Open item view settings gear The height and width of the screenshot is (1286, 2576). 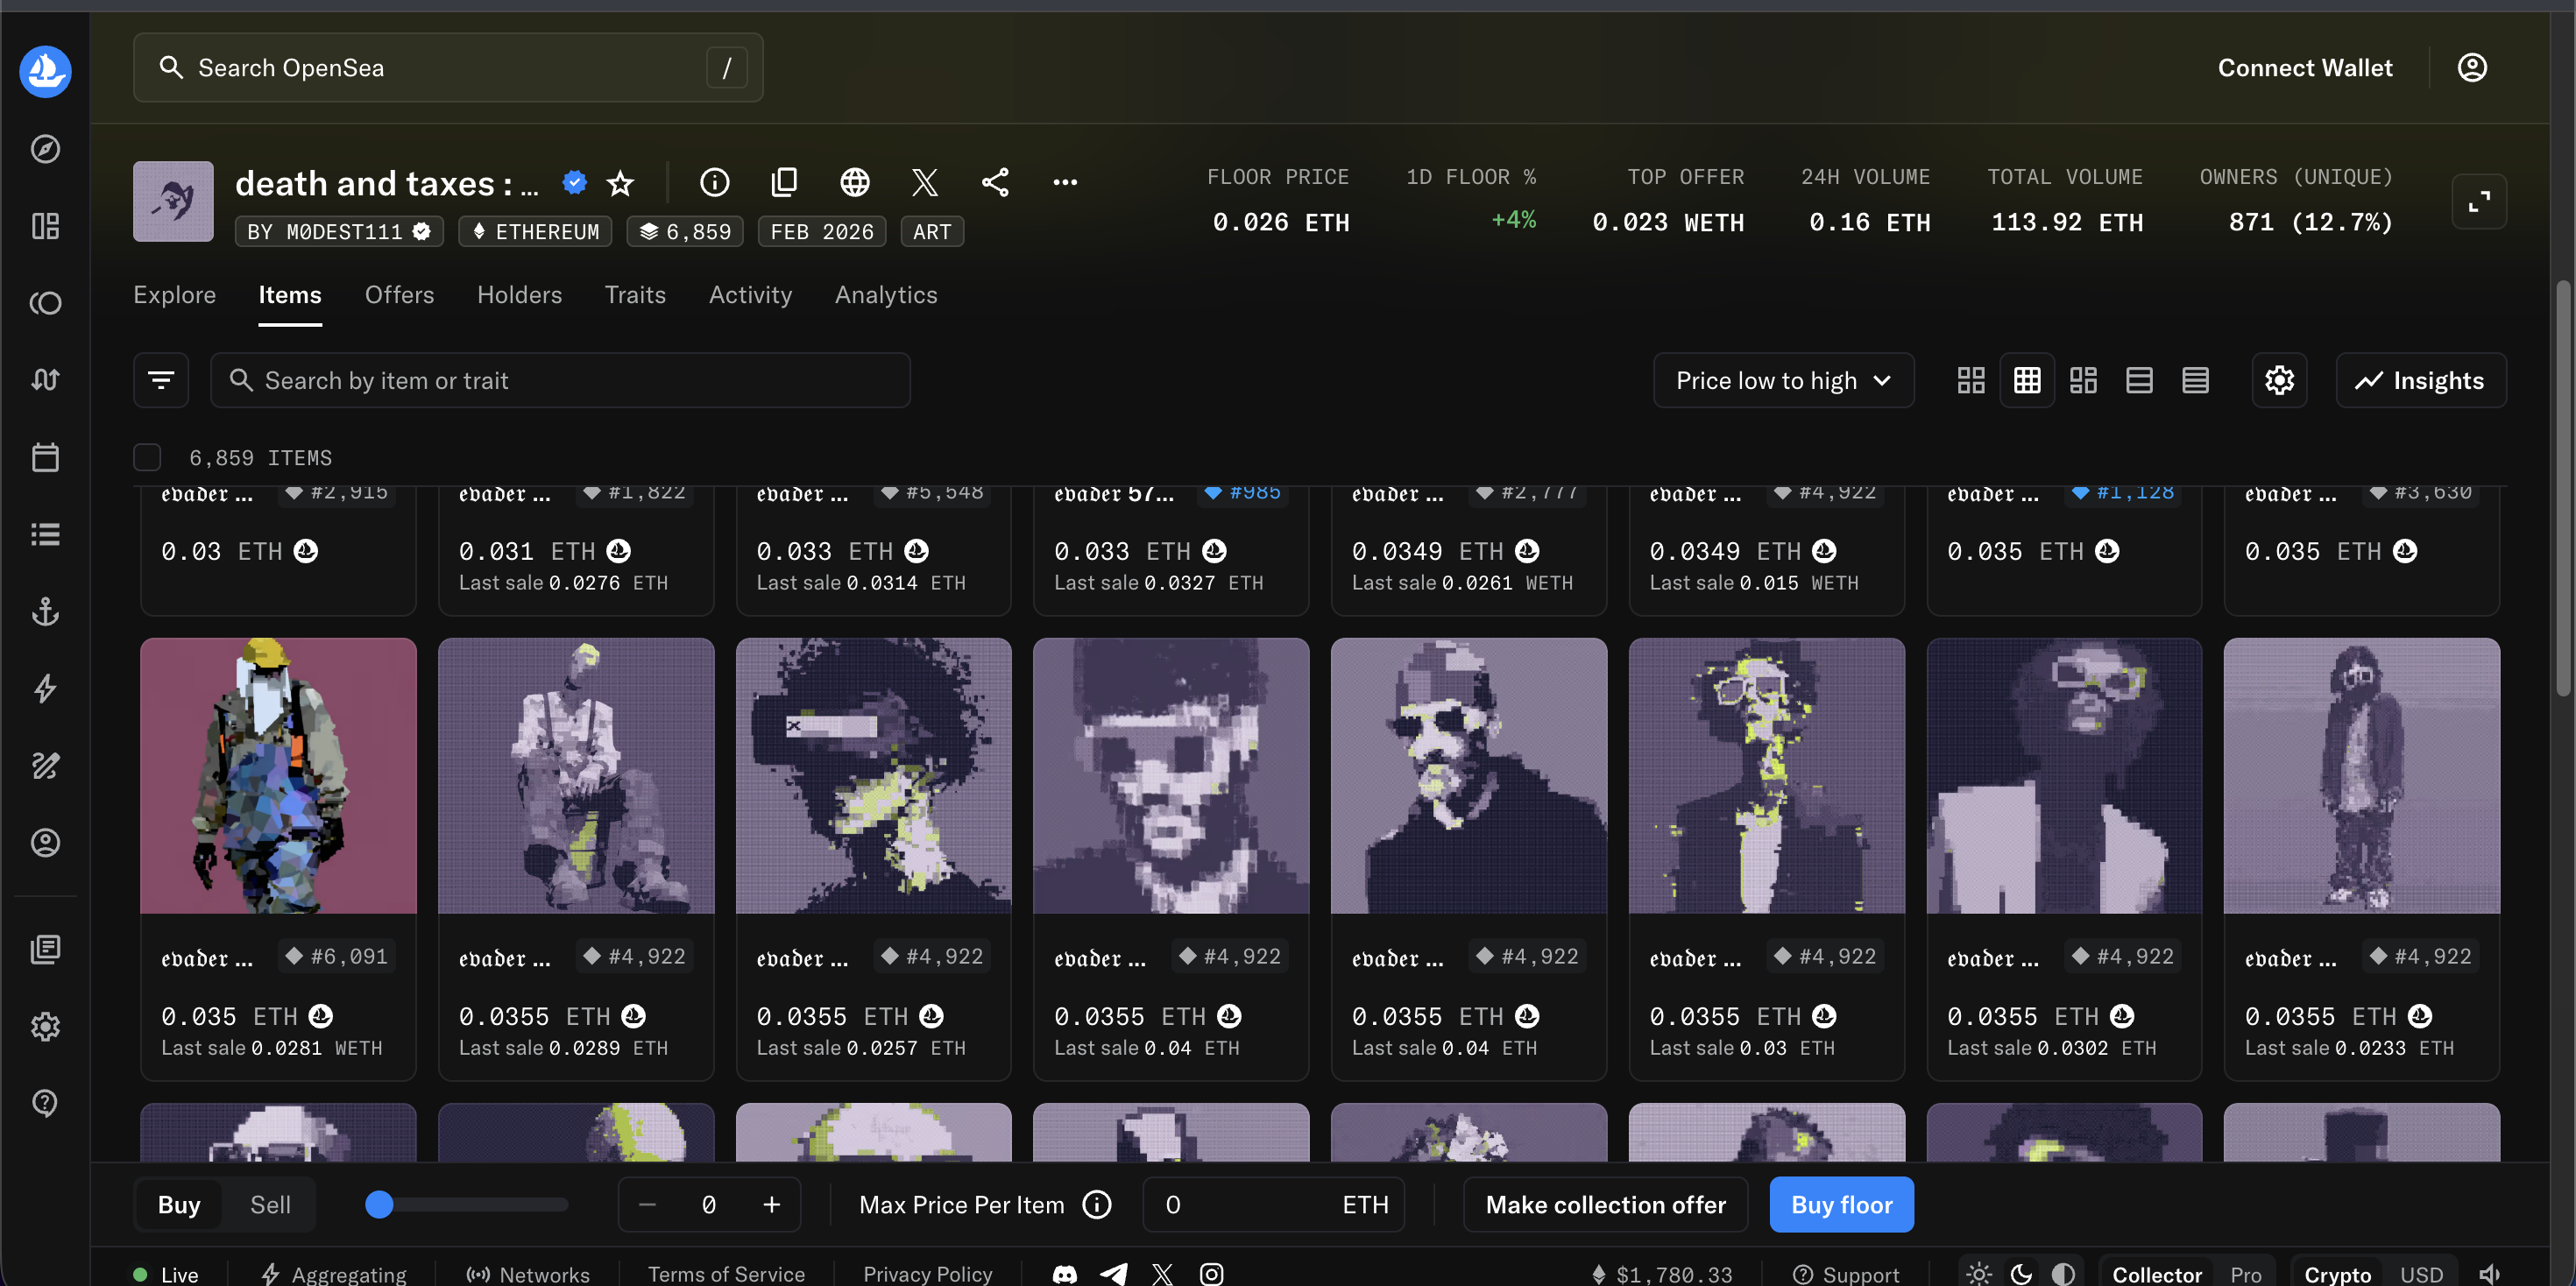[2279, 380]
